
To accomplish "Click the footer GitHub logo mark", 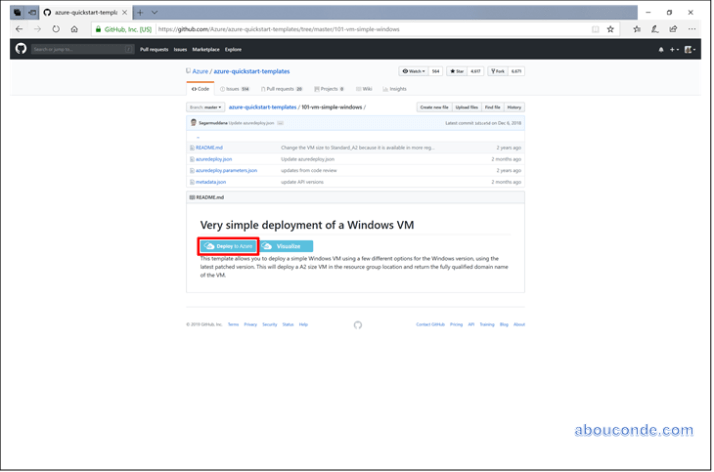I will pos(358,324).
